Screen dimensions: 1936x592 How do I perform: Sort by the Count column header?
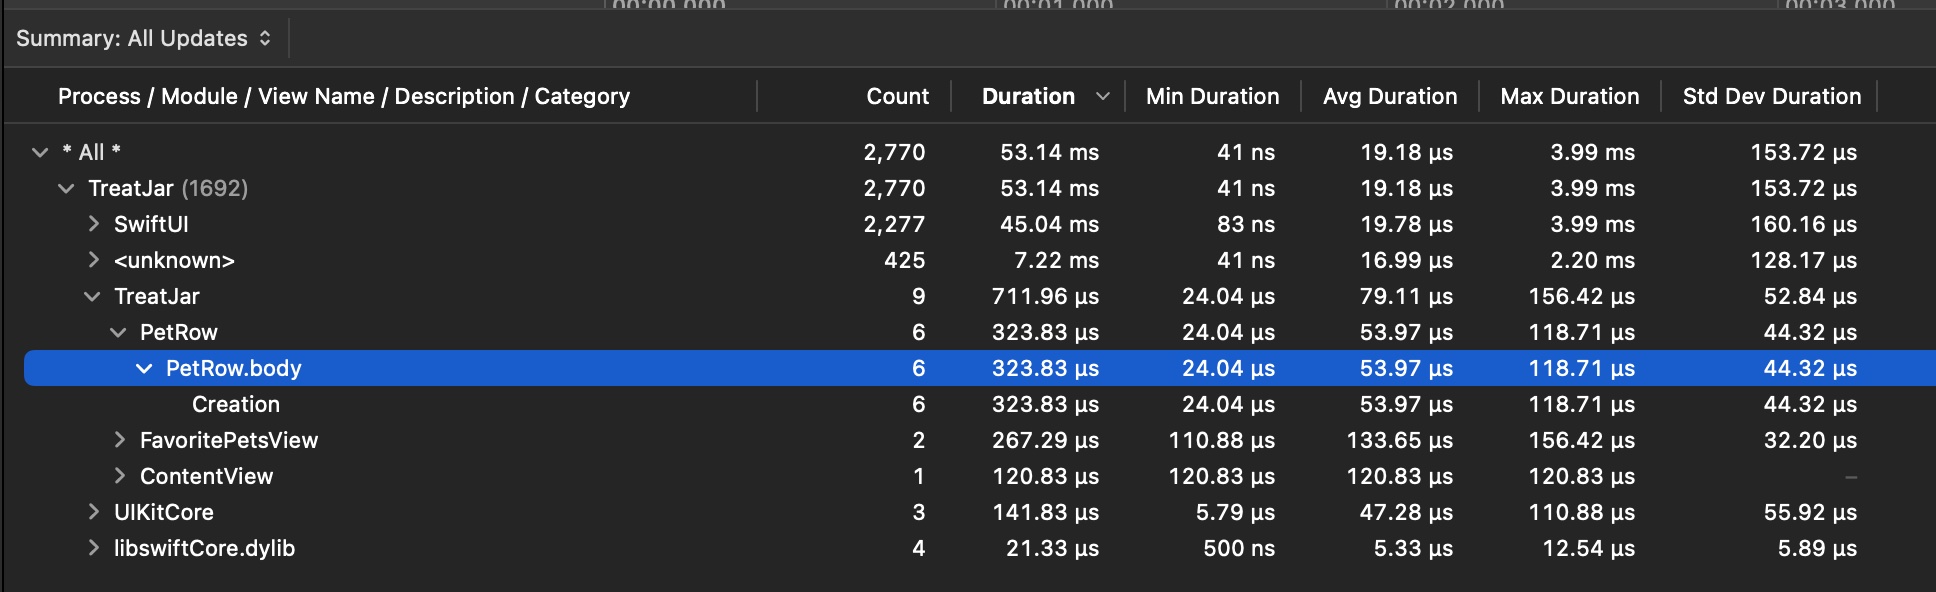(897, 96)
